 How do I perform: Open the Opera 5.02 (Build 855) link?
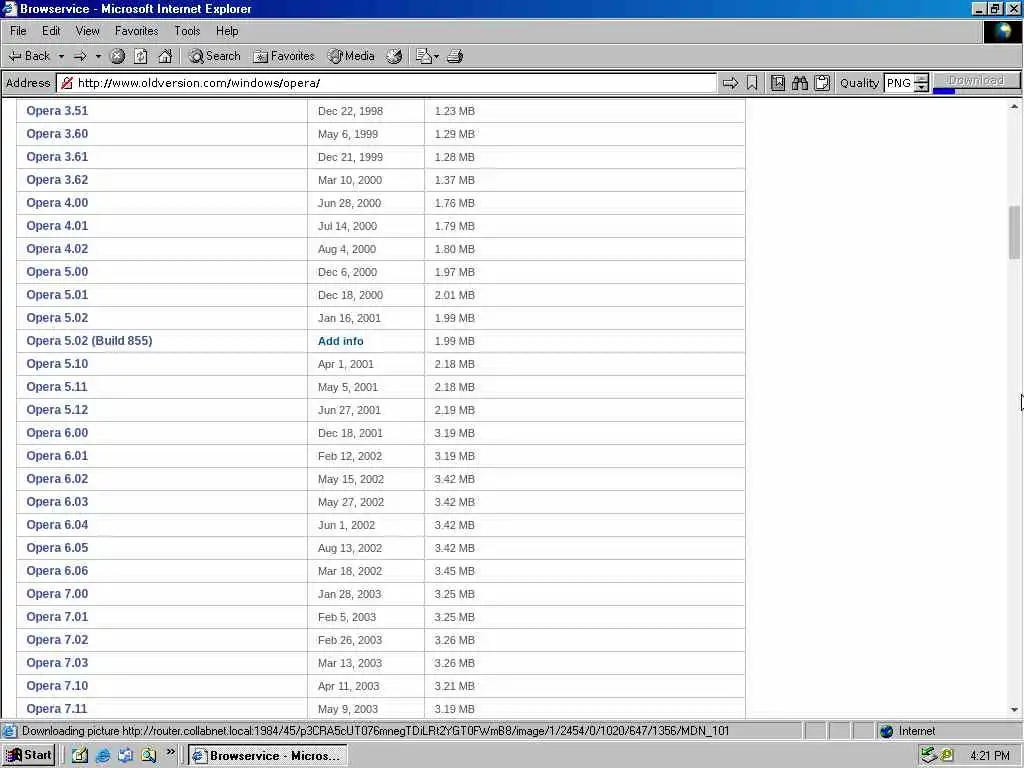pos(89,340)
